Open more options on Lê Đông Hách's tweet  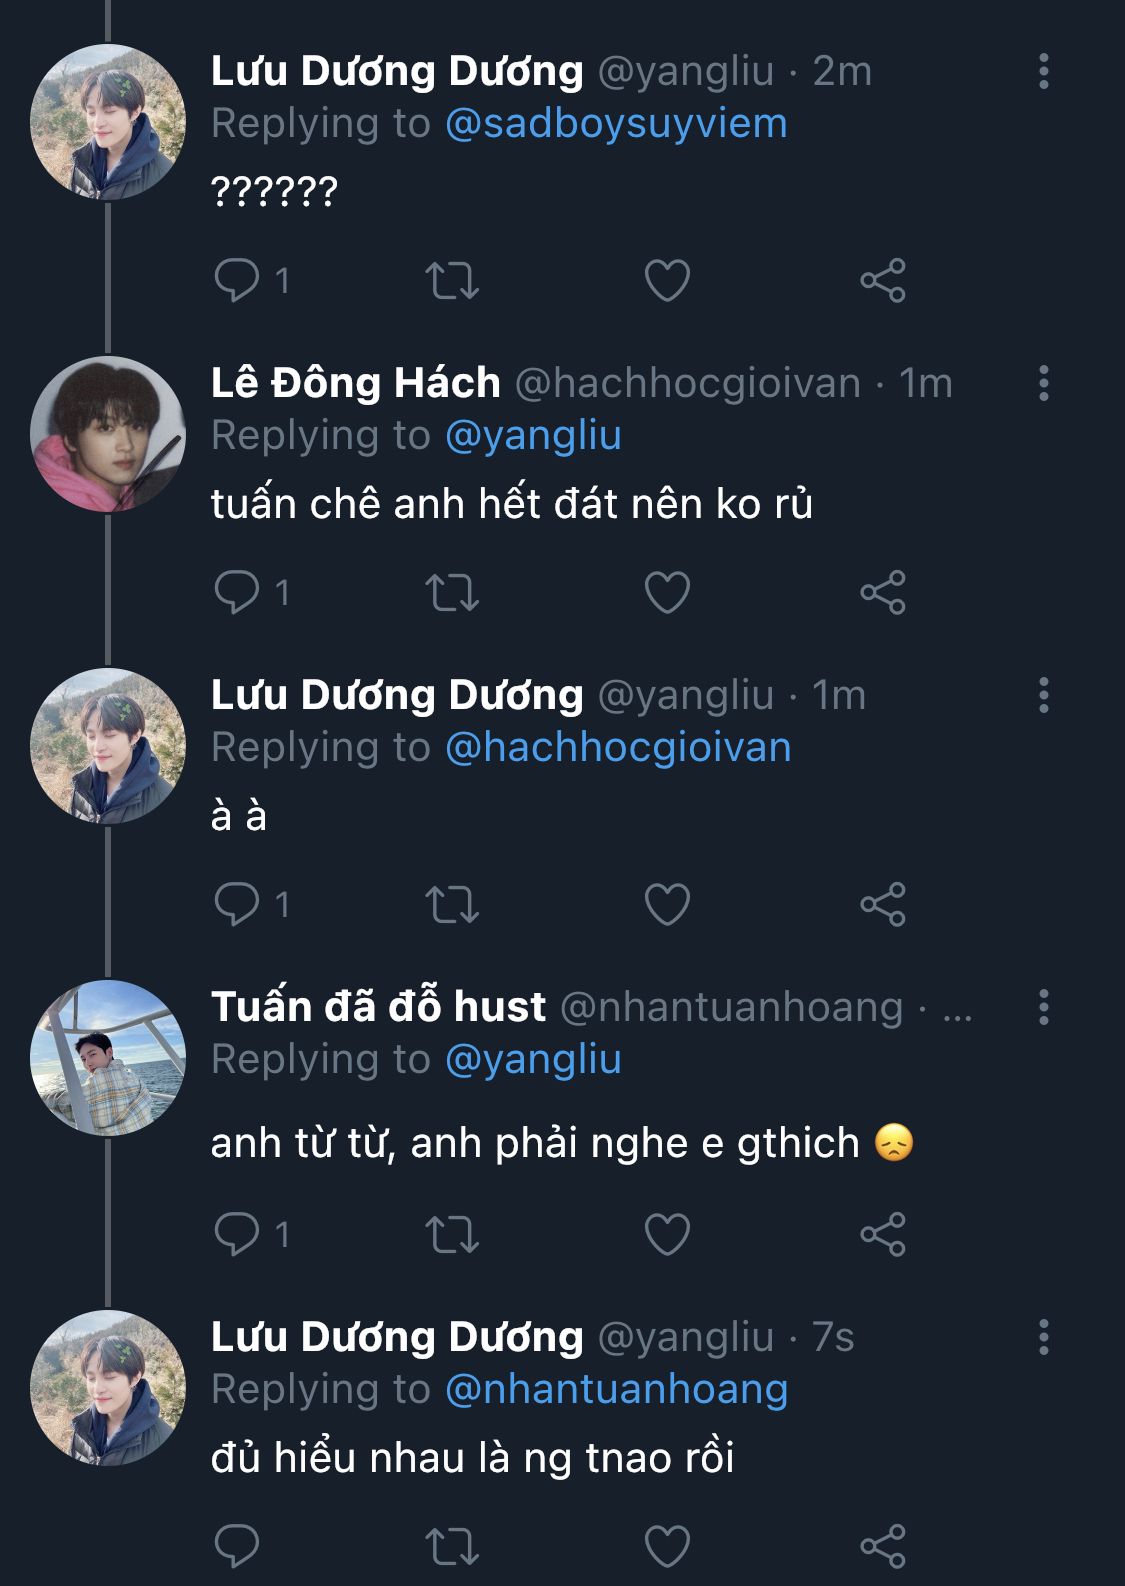tap(1043, 383)
